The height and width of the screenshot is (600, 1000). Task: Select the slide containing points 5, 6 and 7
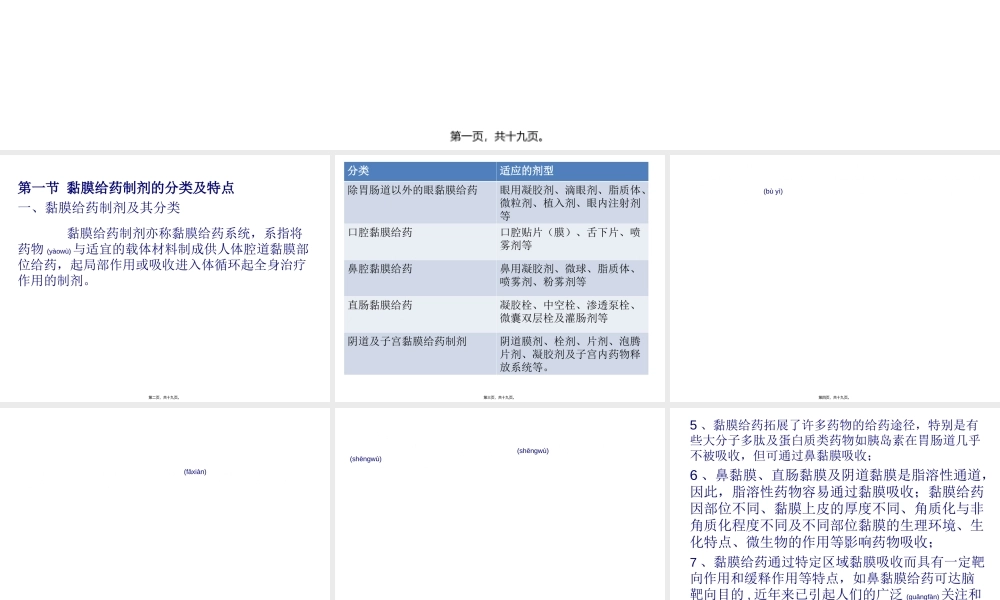pyautogui.click(x=833, y=500)
